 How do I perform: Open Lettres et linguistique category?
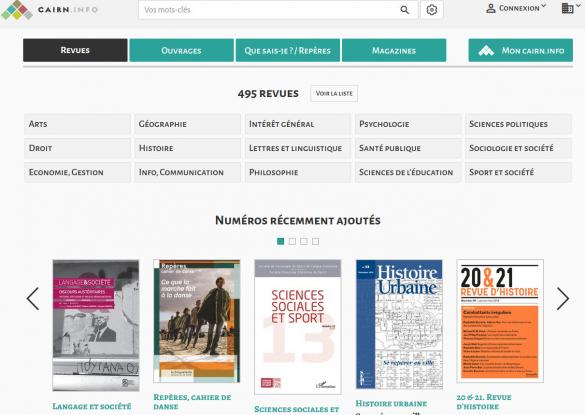point(298,148)
